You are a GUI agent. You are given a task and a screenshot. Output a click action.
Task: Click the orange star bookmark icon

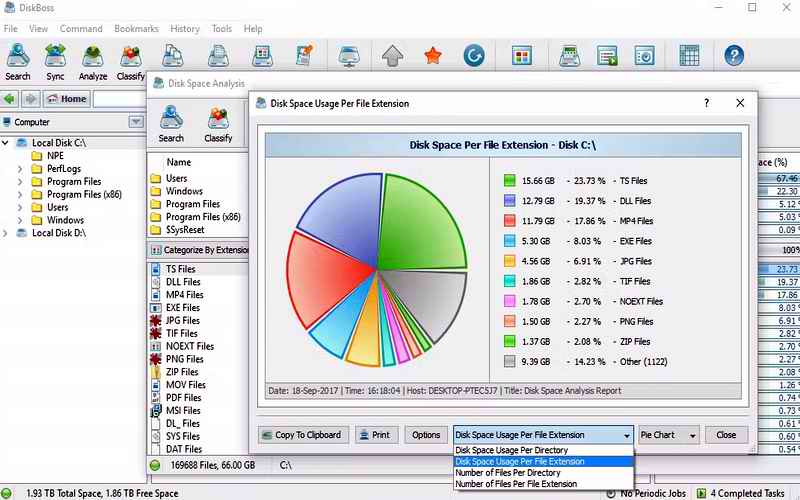click(x=432, y=56)
